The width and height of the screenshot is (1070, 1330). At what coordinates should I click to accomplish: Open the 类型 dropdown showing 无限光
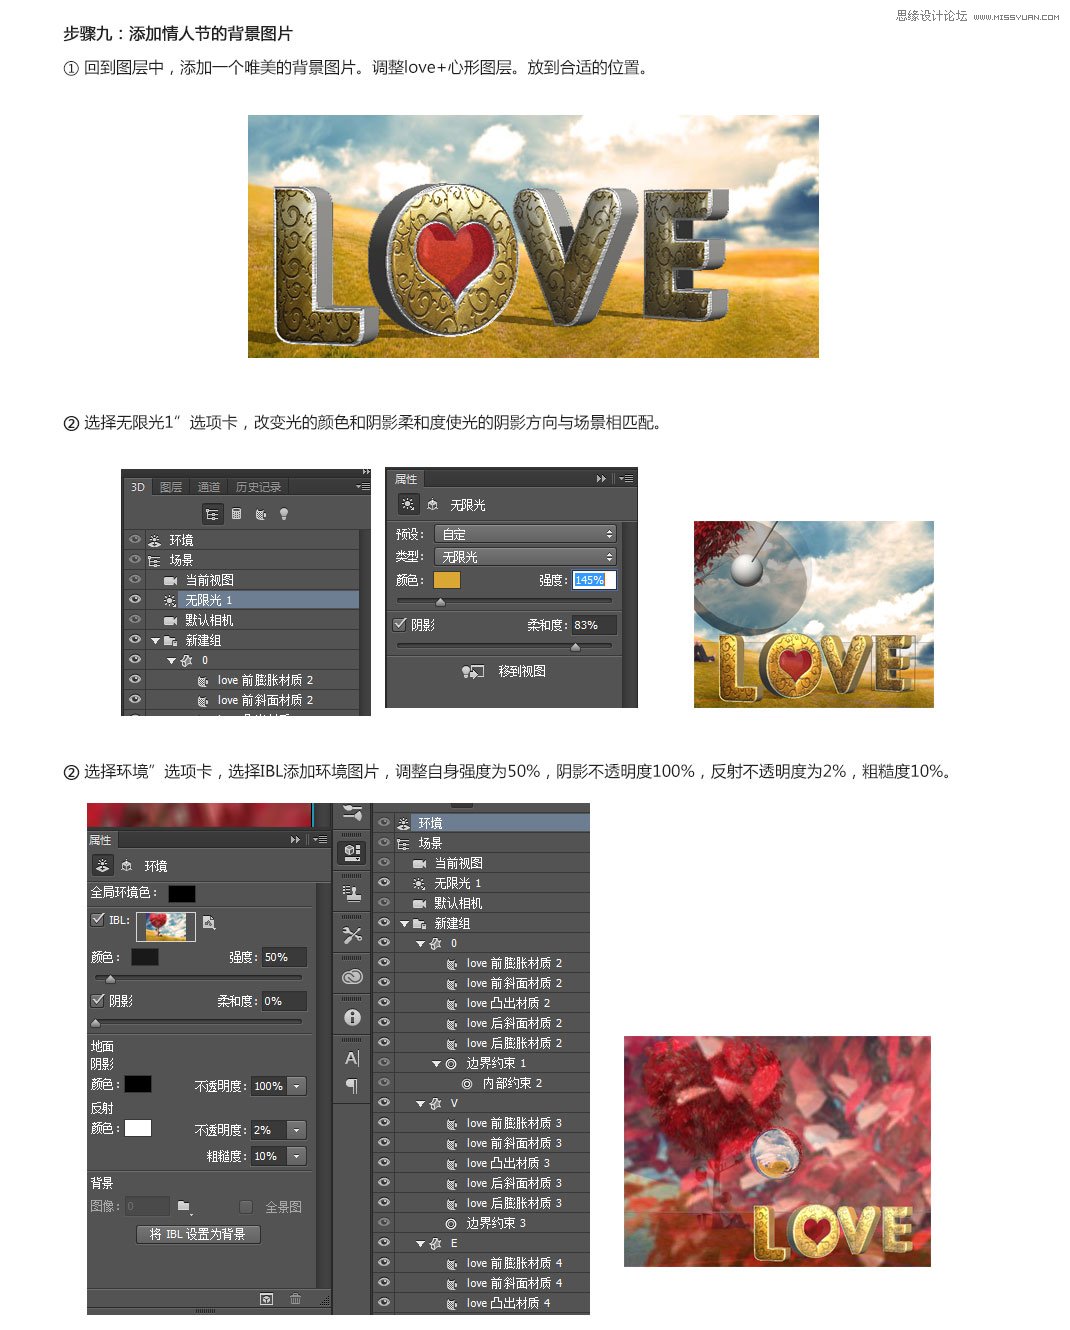point(525,556)
